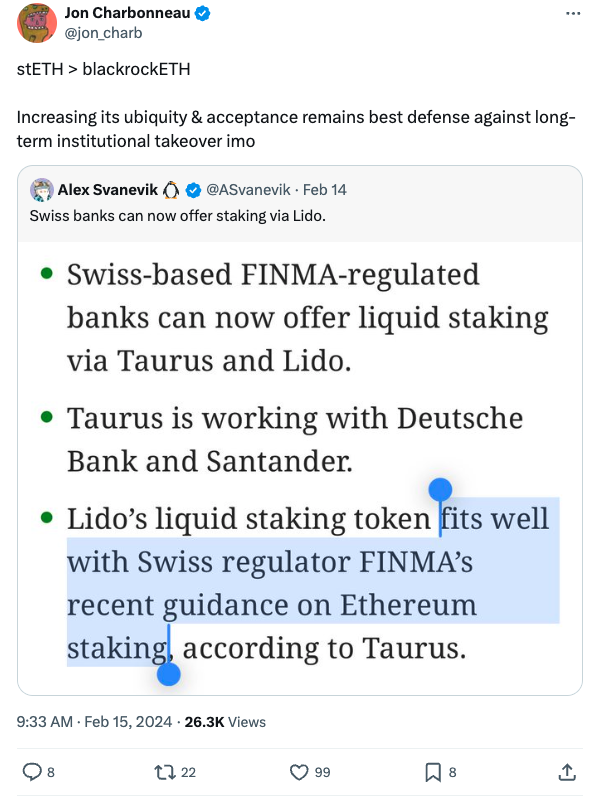Click the upper text selection handle
The width and height of the screenshot is (597, 797).
tap(440, 489)
